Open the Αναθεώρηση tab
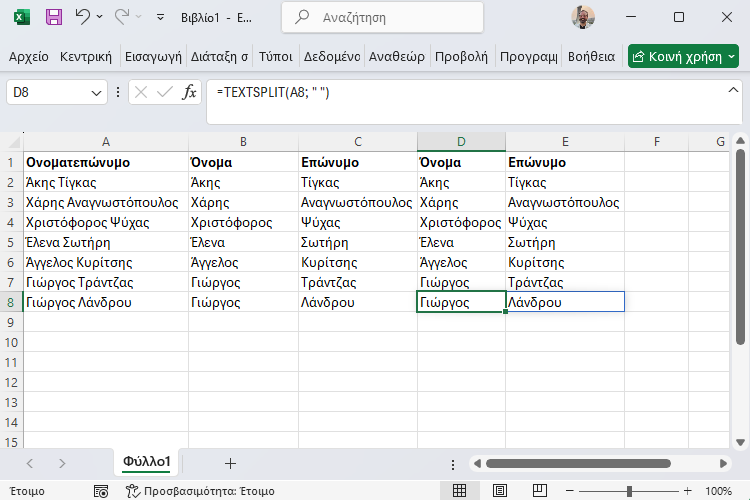 tap(397, 56)
